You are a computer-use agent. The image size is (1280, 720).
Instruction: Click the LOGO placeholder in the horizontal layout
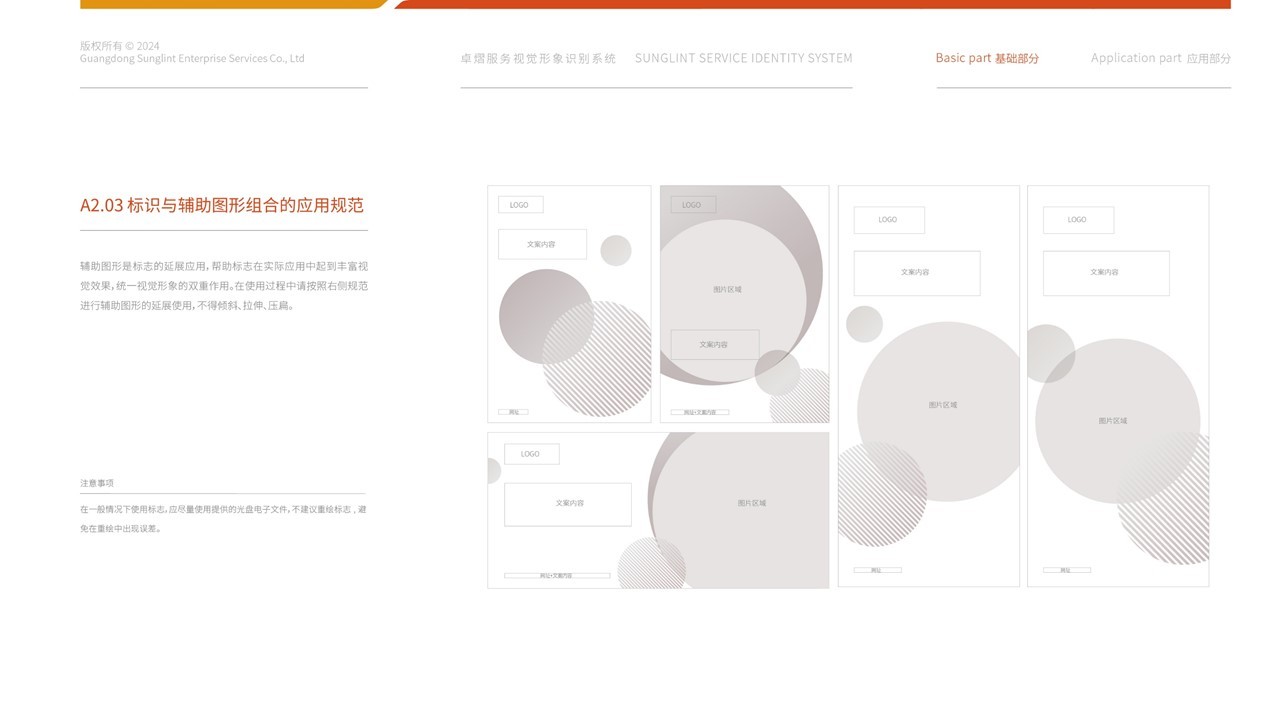530,453
